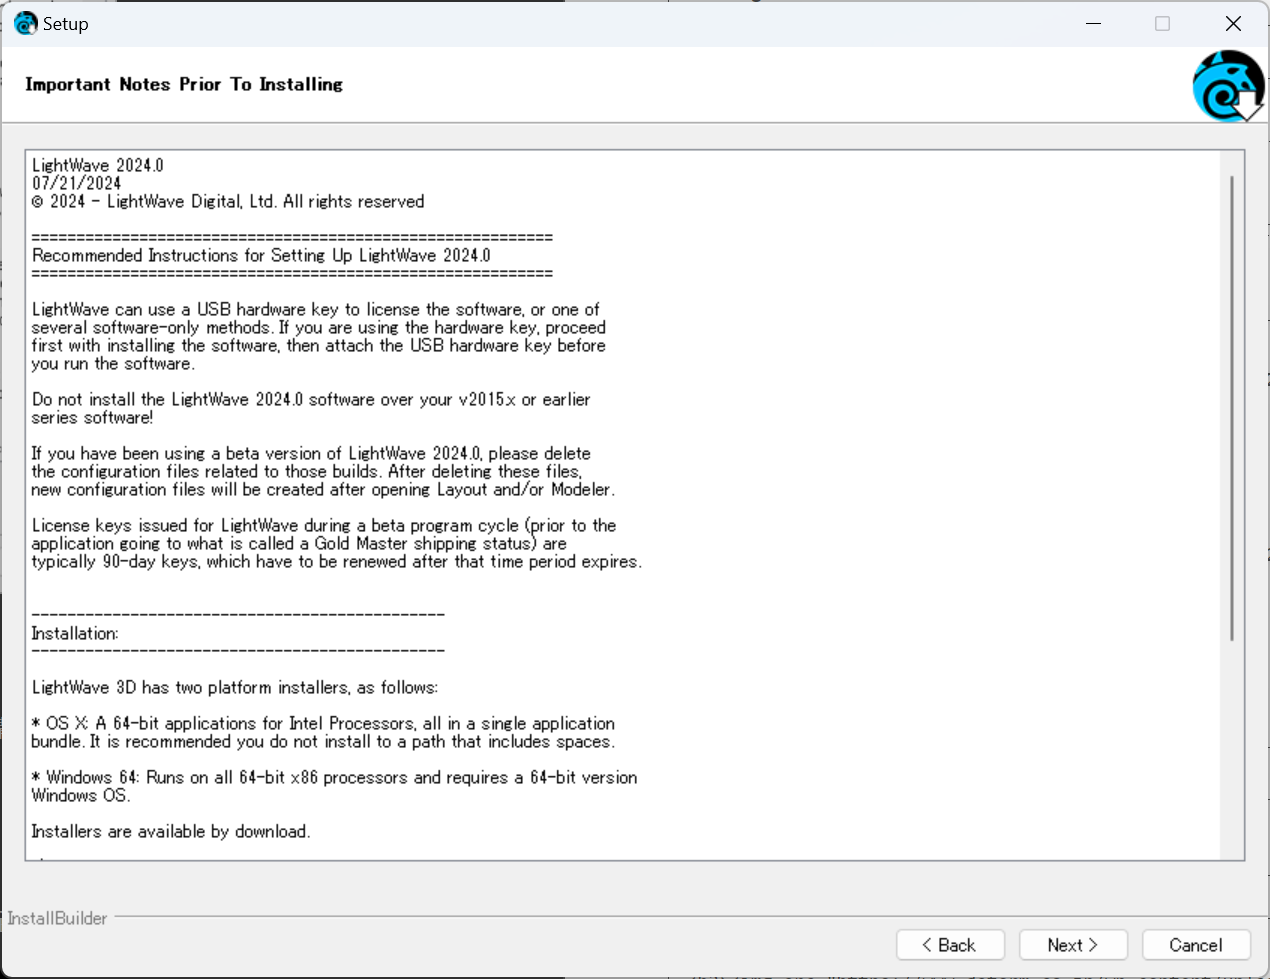Screen dimensions: 1270x979
Task: Click the Next button
Action: point(1073,945)
